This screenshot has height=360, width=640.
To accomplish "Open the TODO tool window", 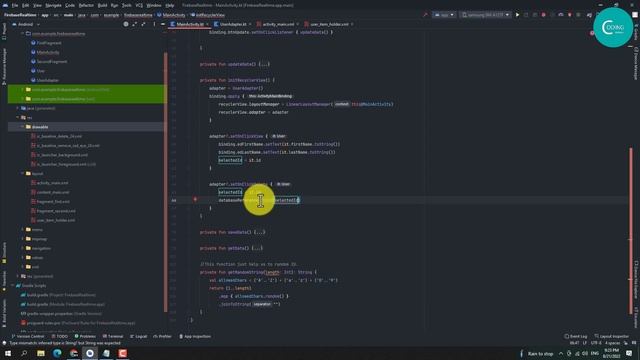I will pos(60,336).
